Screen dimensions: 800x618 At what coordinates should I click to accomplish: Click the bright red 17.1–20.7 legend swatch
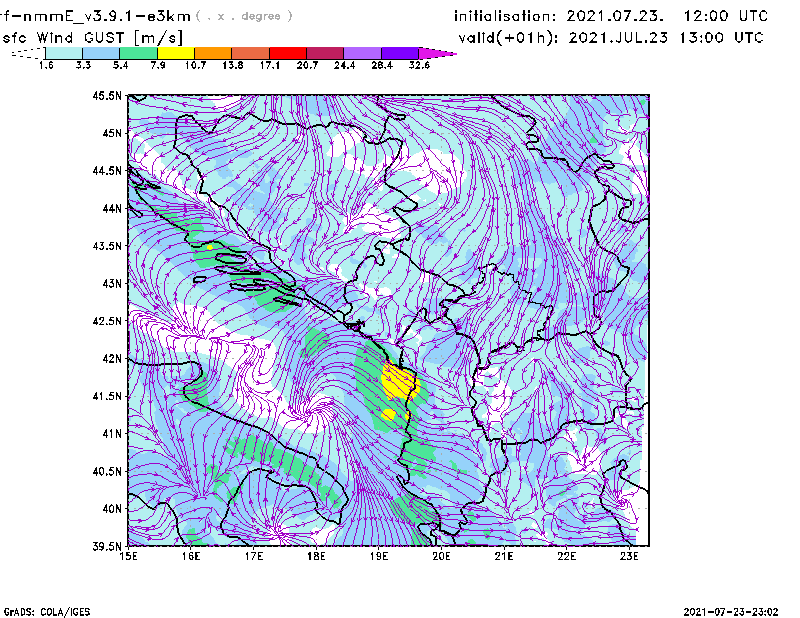point(288,53)
